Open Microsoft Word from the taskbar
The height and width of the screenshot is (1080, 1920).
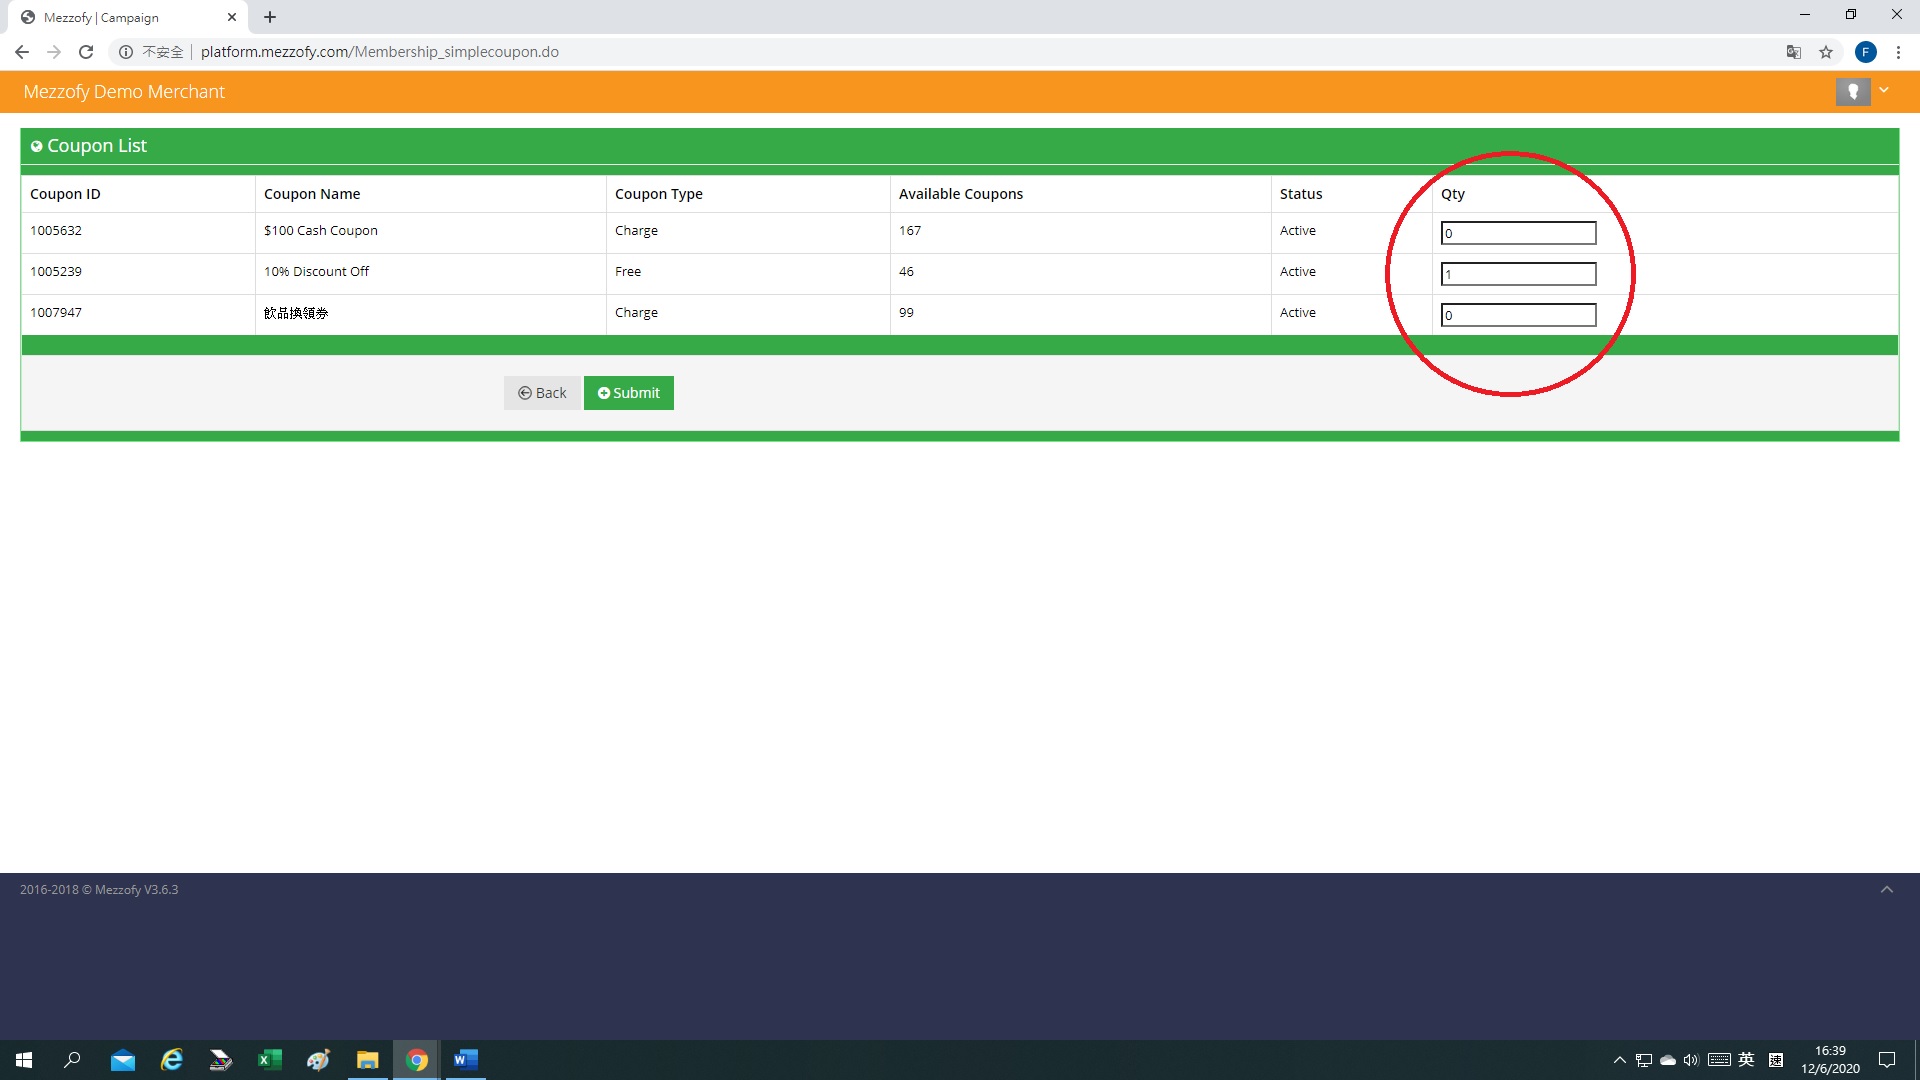click(x=465, y=1060)
